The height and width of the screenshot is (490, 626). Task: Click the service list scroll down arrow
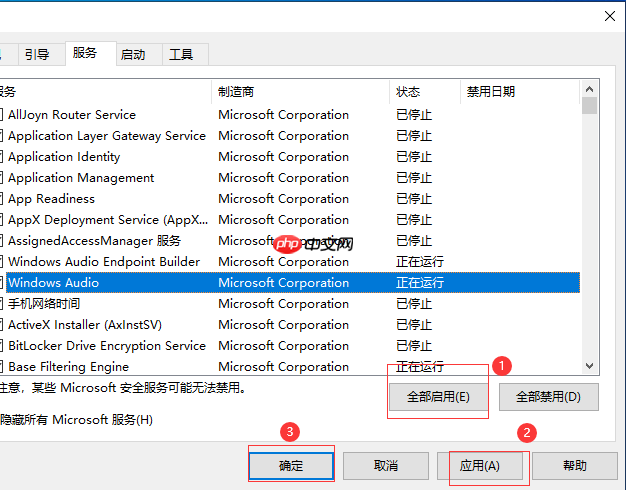(589, 366)
